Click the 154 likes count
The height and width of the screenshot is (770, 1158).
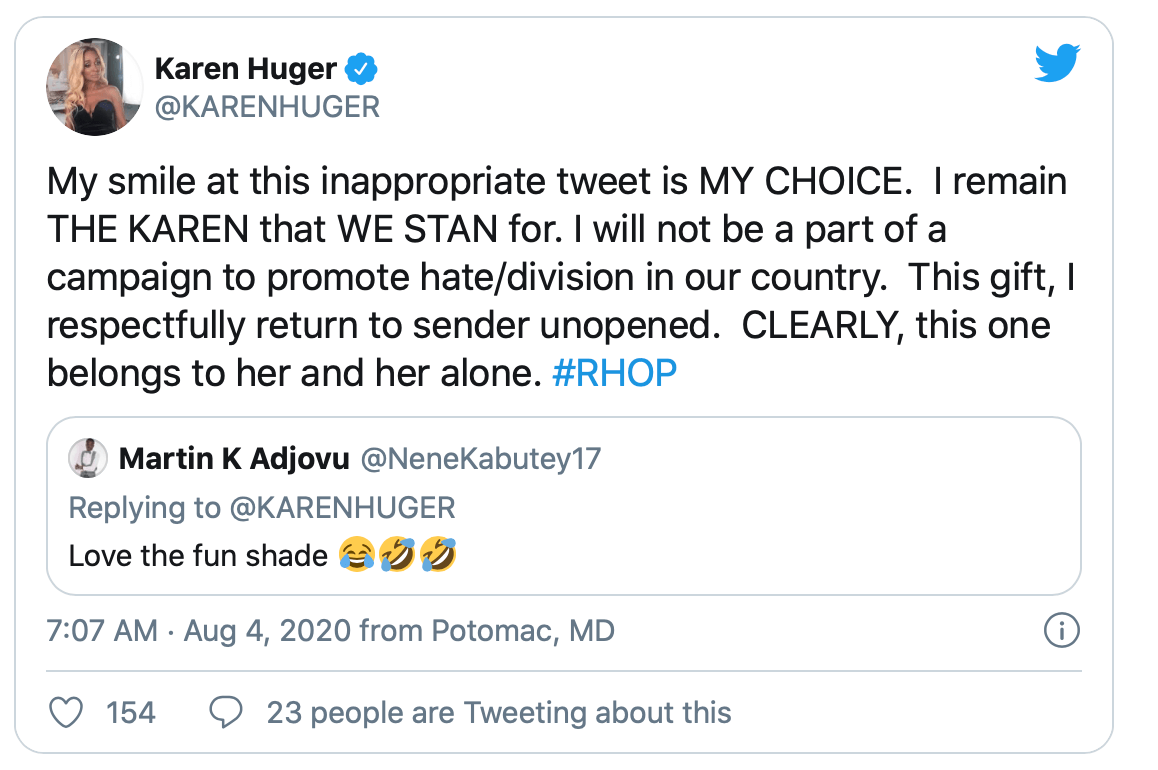click(x=131, y=712)
